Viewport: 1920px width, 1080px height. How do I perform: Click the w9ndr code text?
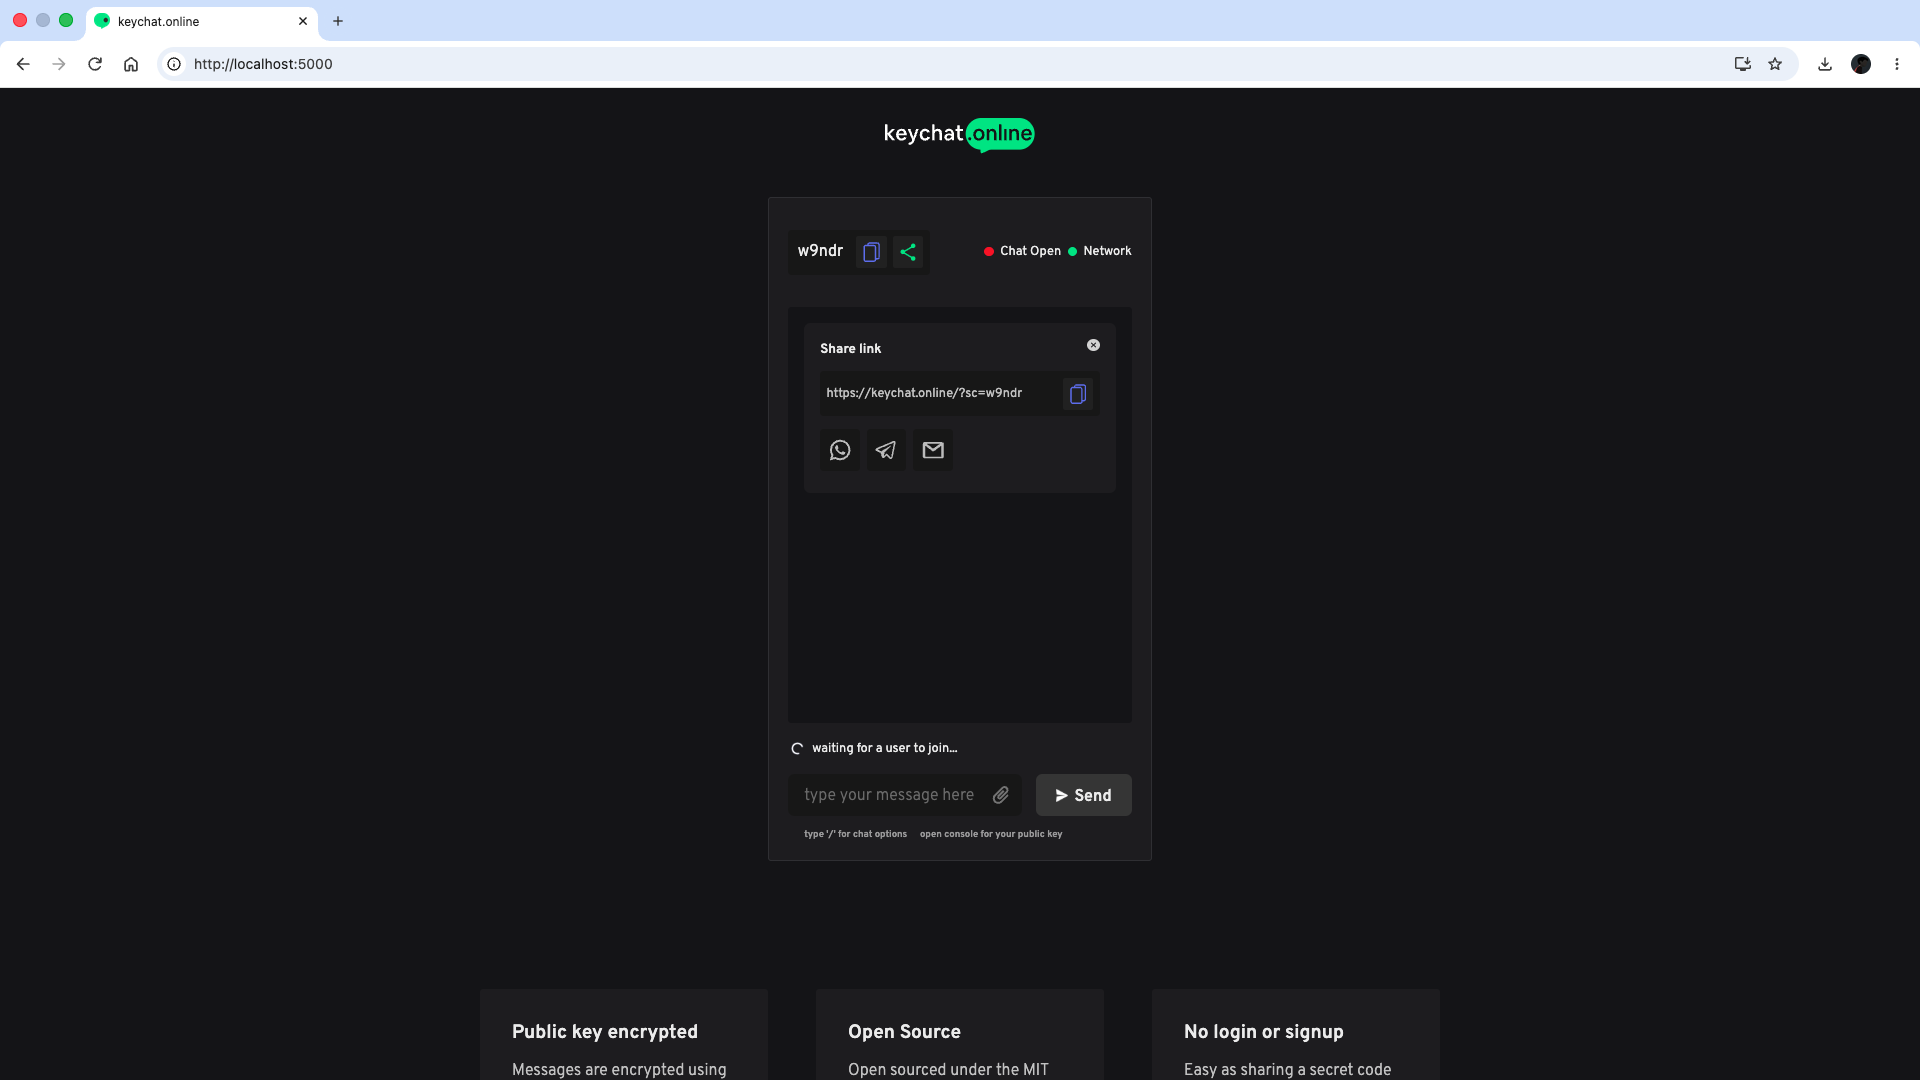coord(820,251)
